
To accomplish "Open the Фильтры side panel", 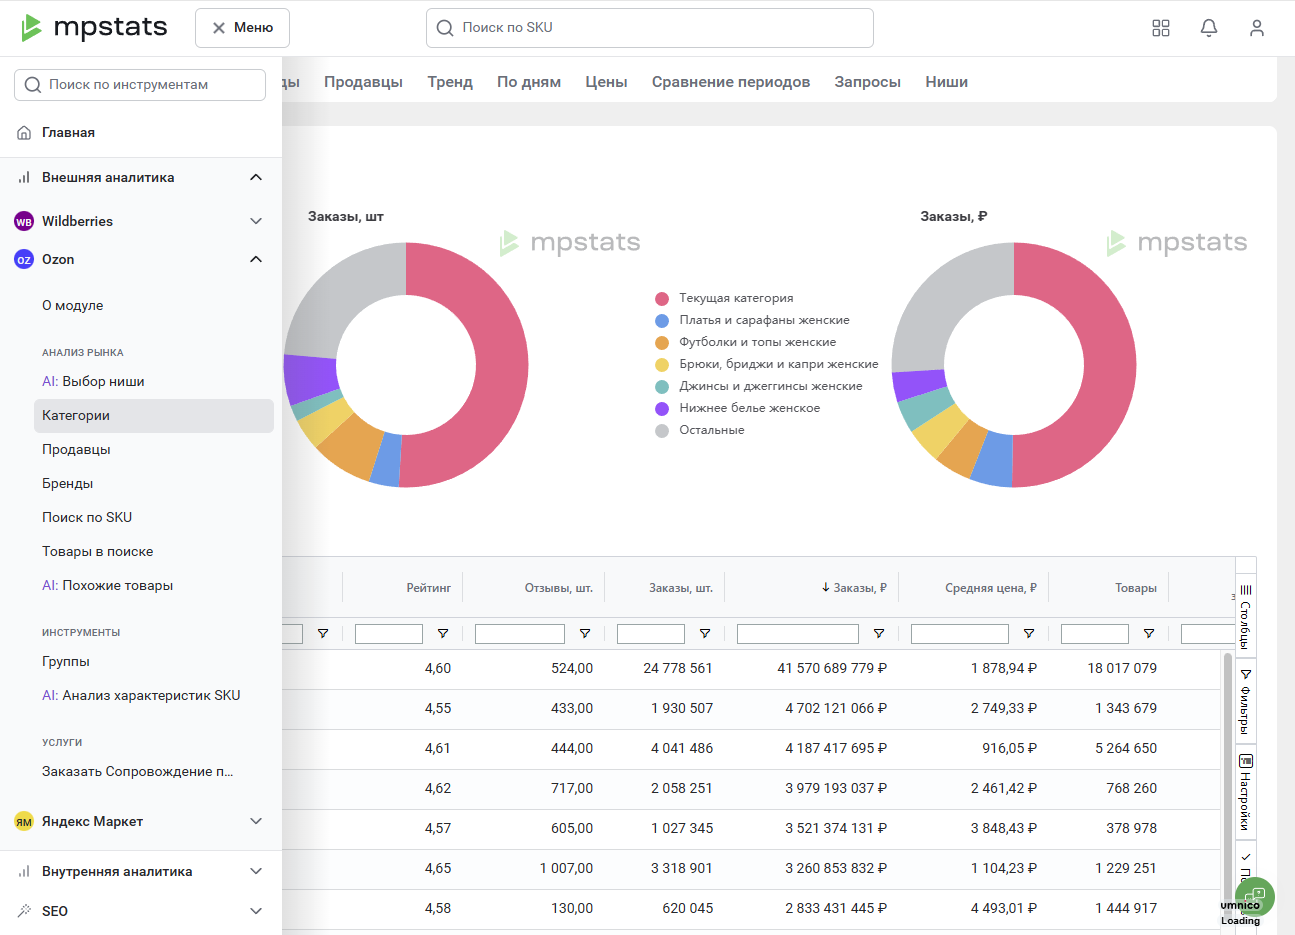I will [x=1246, y=700].
